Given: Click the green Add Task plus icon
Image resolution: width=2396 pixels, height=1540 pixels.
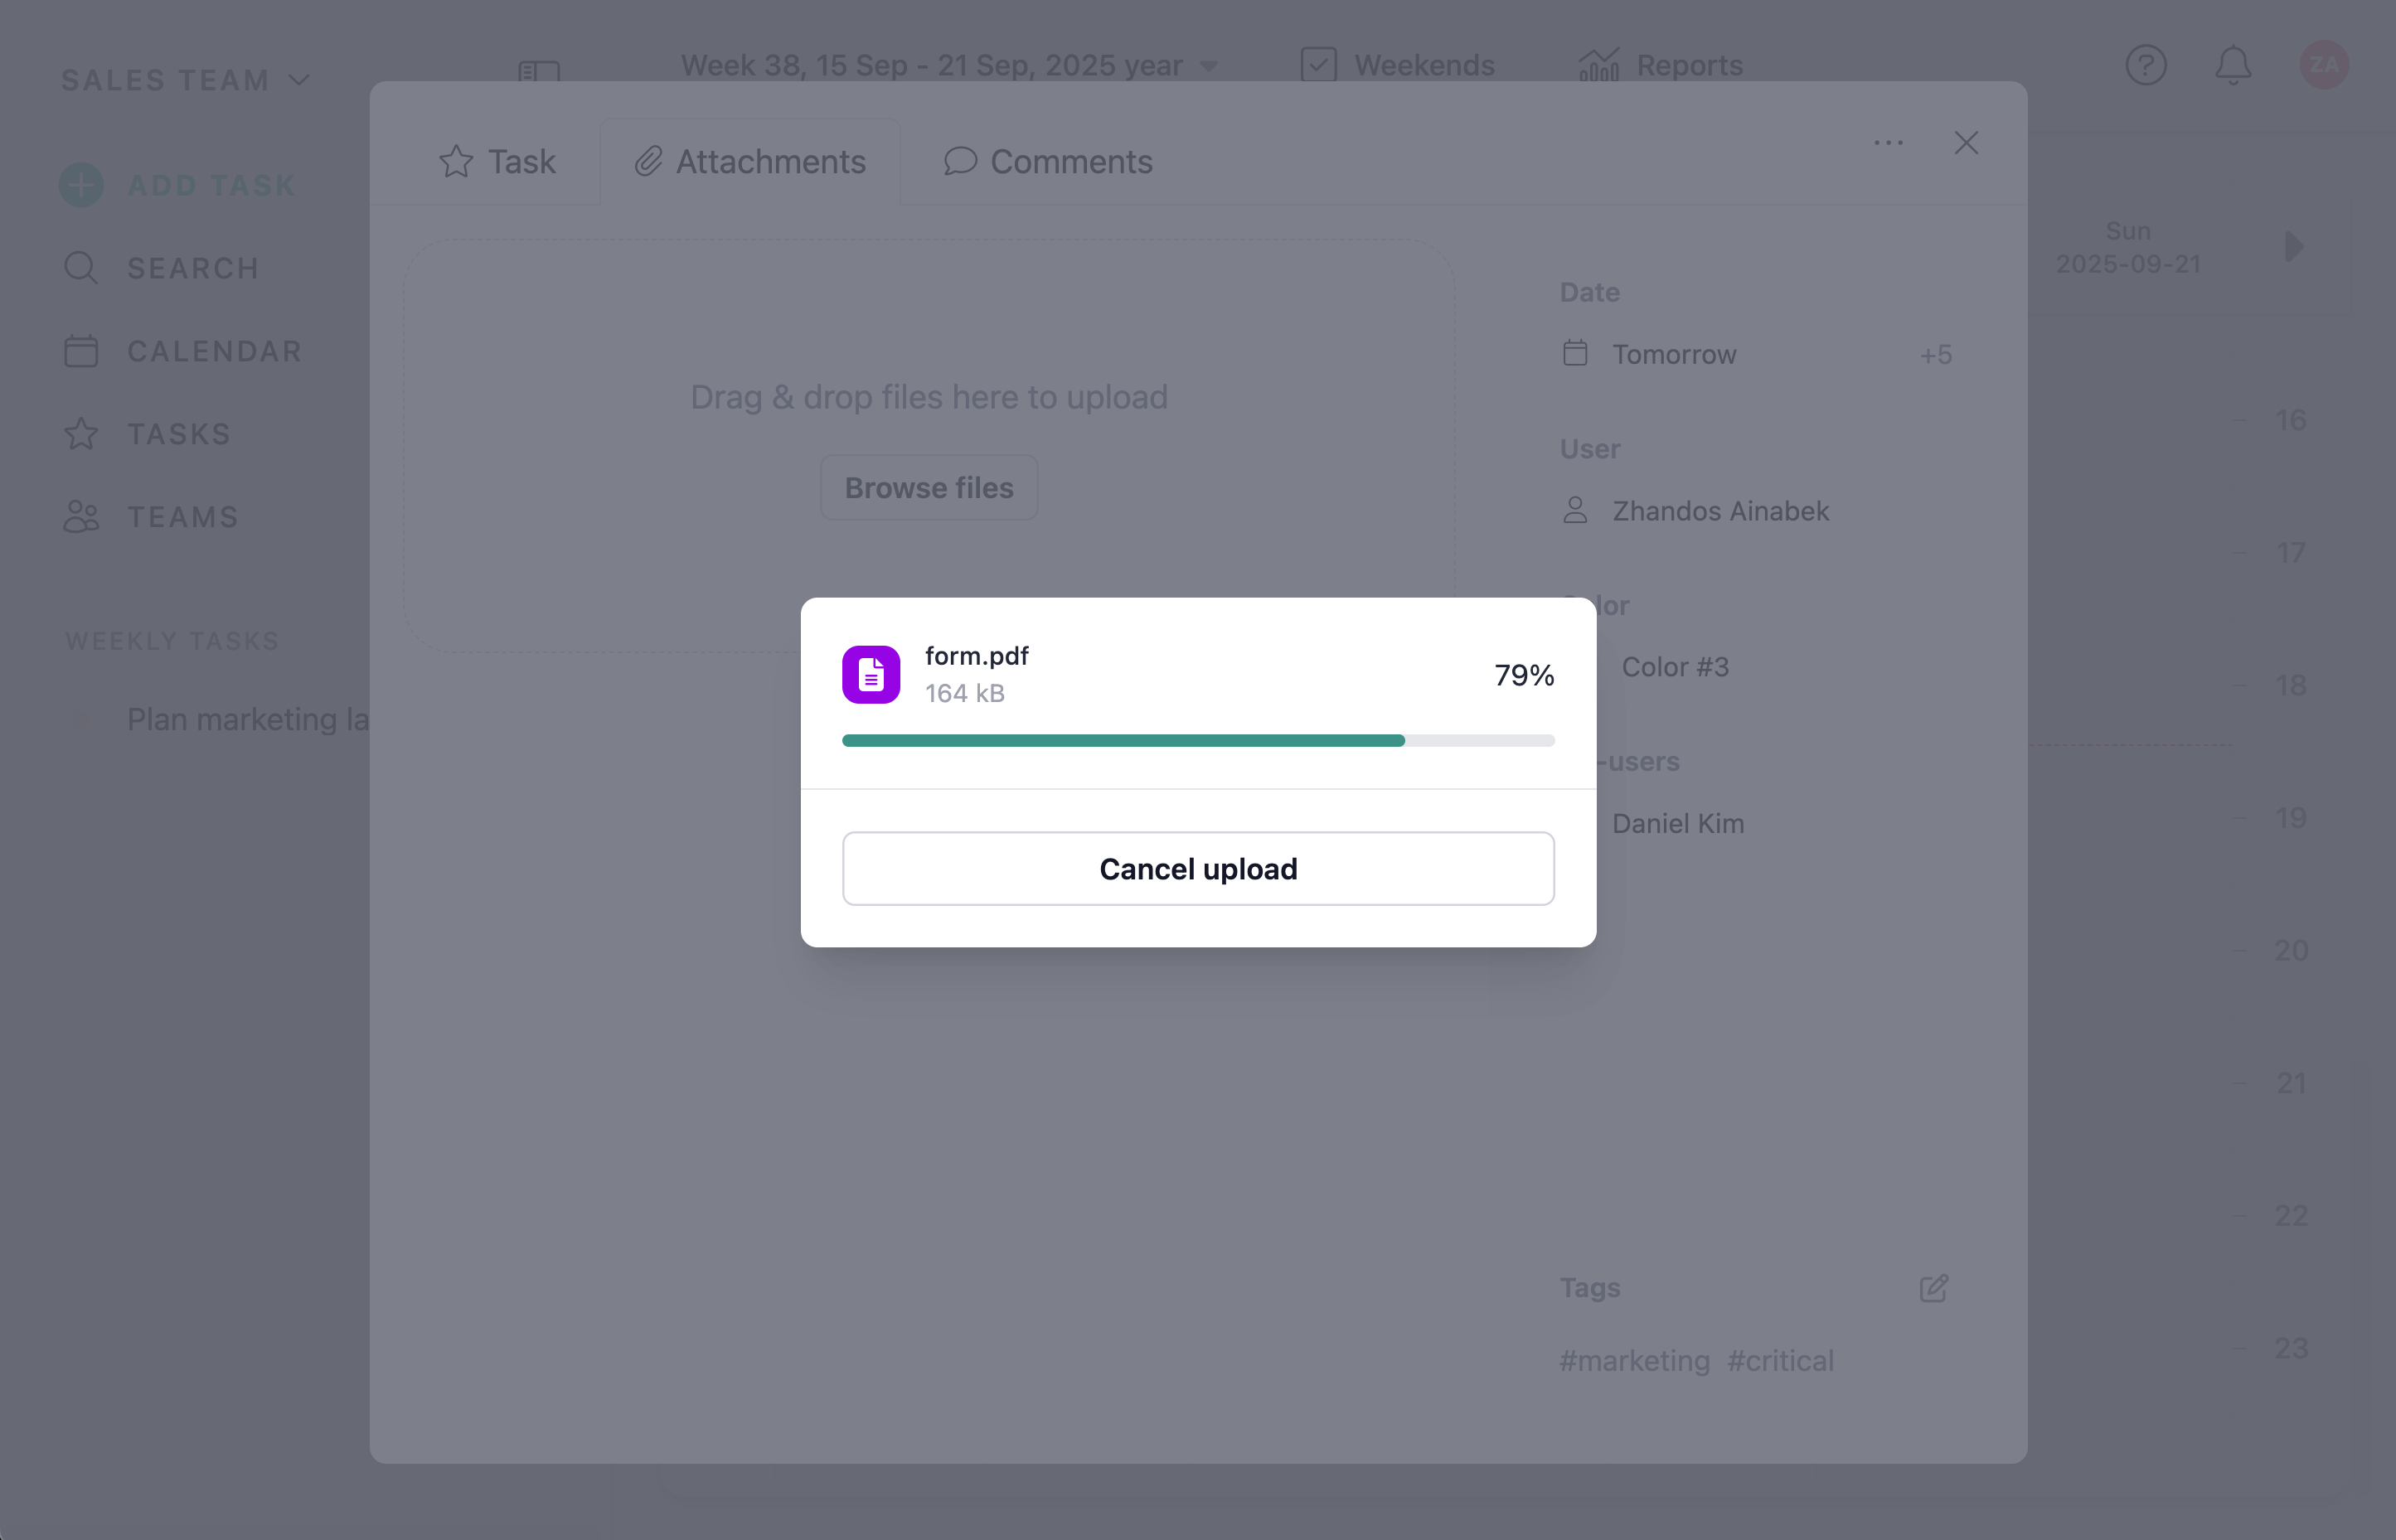Looking at the screenshot, I should click(x=81, y=185).
